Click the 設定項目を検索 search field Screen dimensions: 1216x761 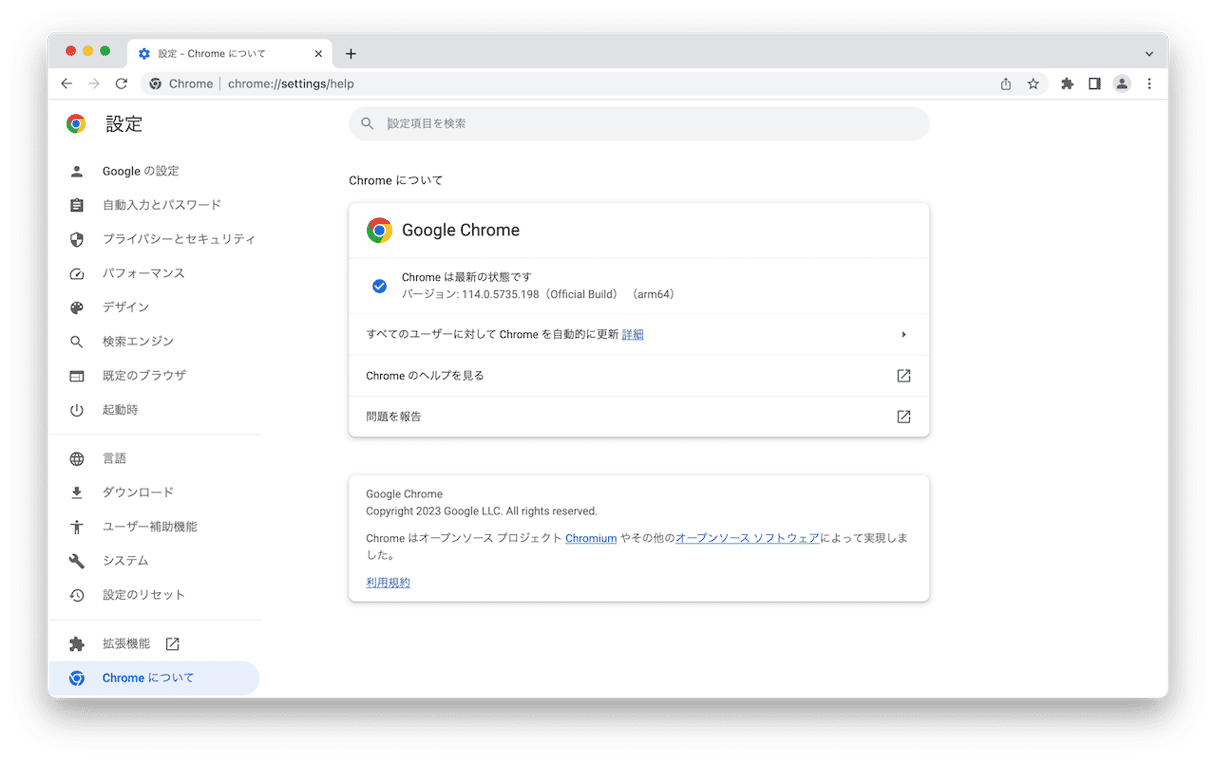coord(639,123)
